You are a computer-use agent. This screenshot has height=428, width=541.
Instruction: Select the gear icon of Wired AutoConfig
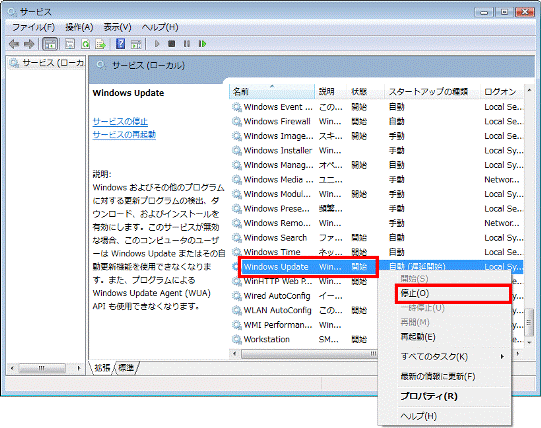point(237,296)
